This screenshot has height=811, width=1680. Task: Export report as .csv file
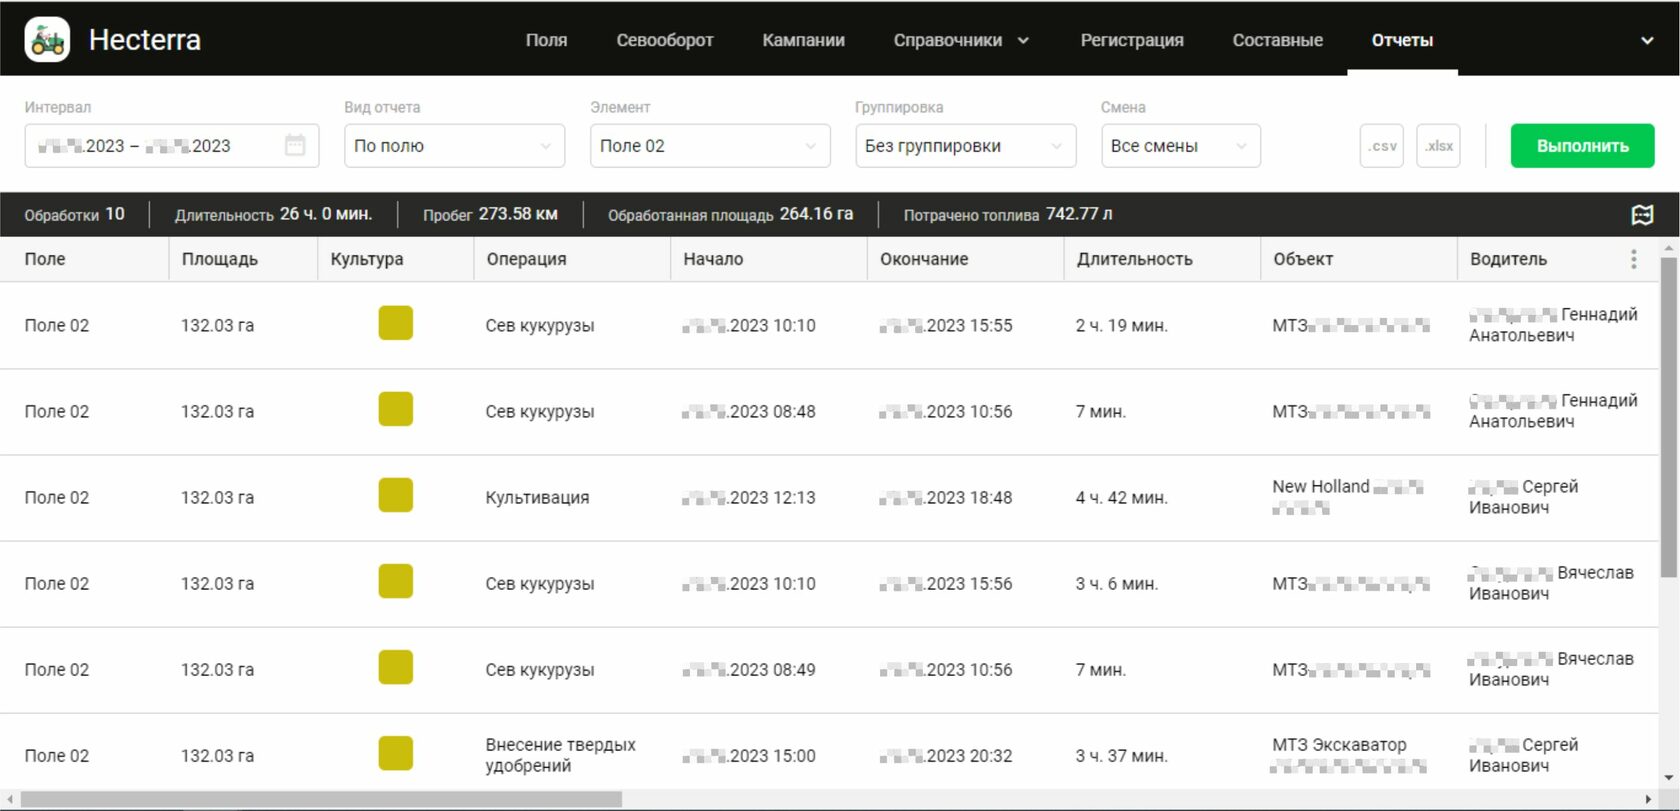click(x=1382, y=146)
